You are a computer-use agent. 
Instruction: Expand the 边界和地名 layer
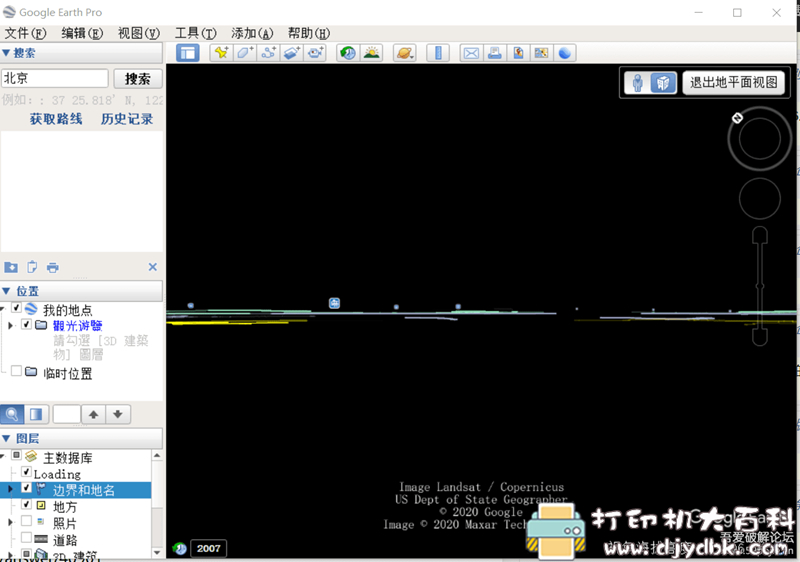[10, 490]
